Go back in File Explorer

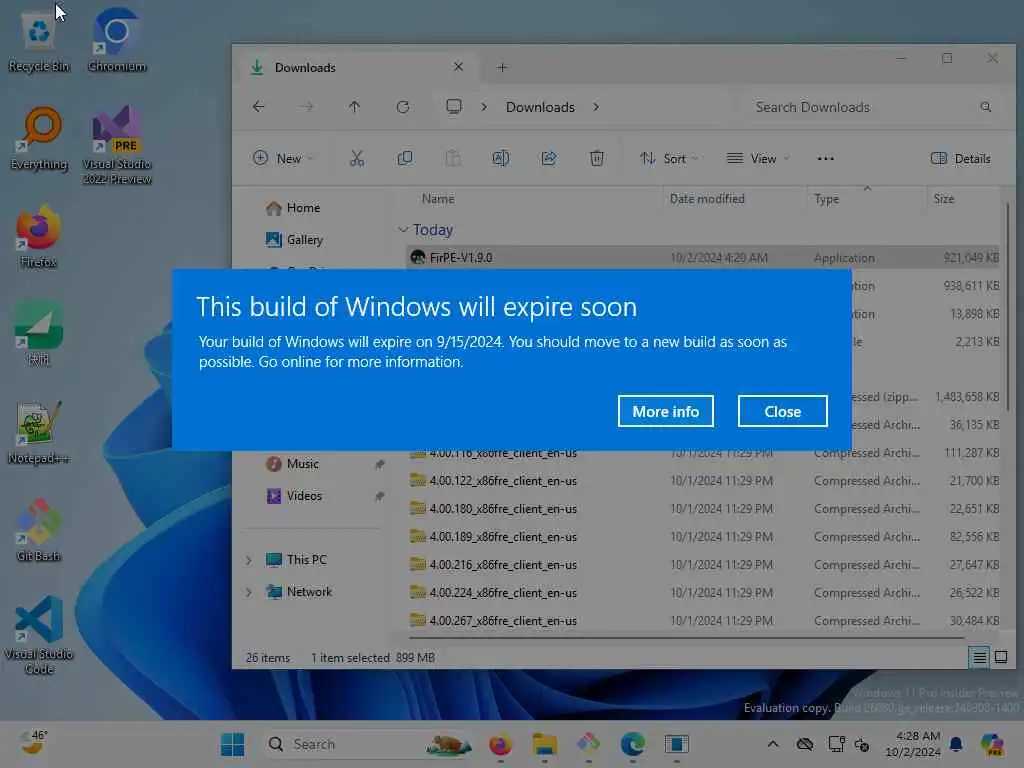(x=259, y=106)
